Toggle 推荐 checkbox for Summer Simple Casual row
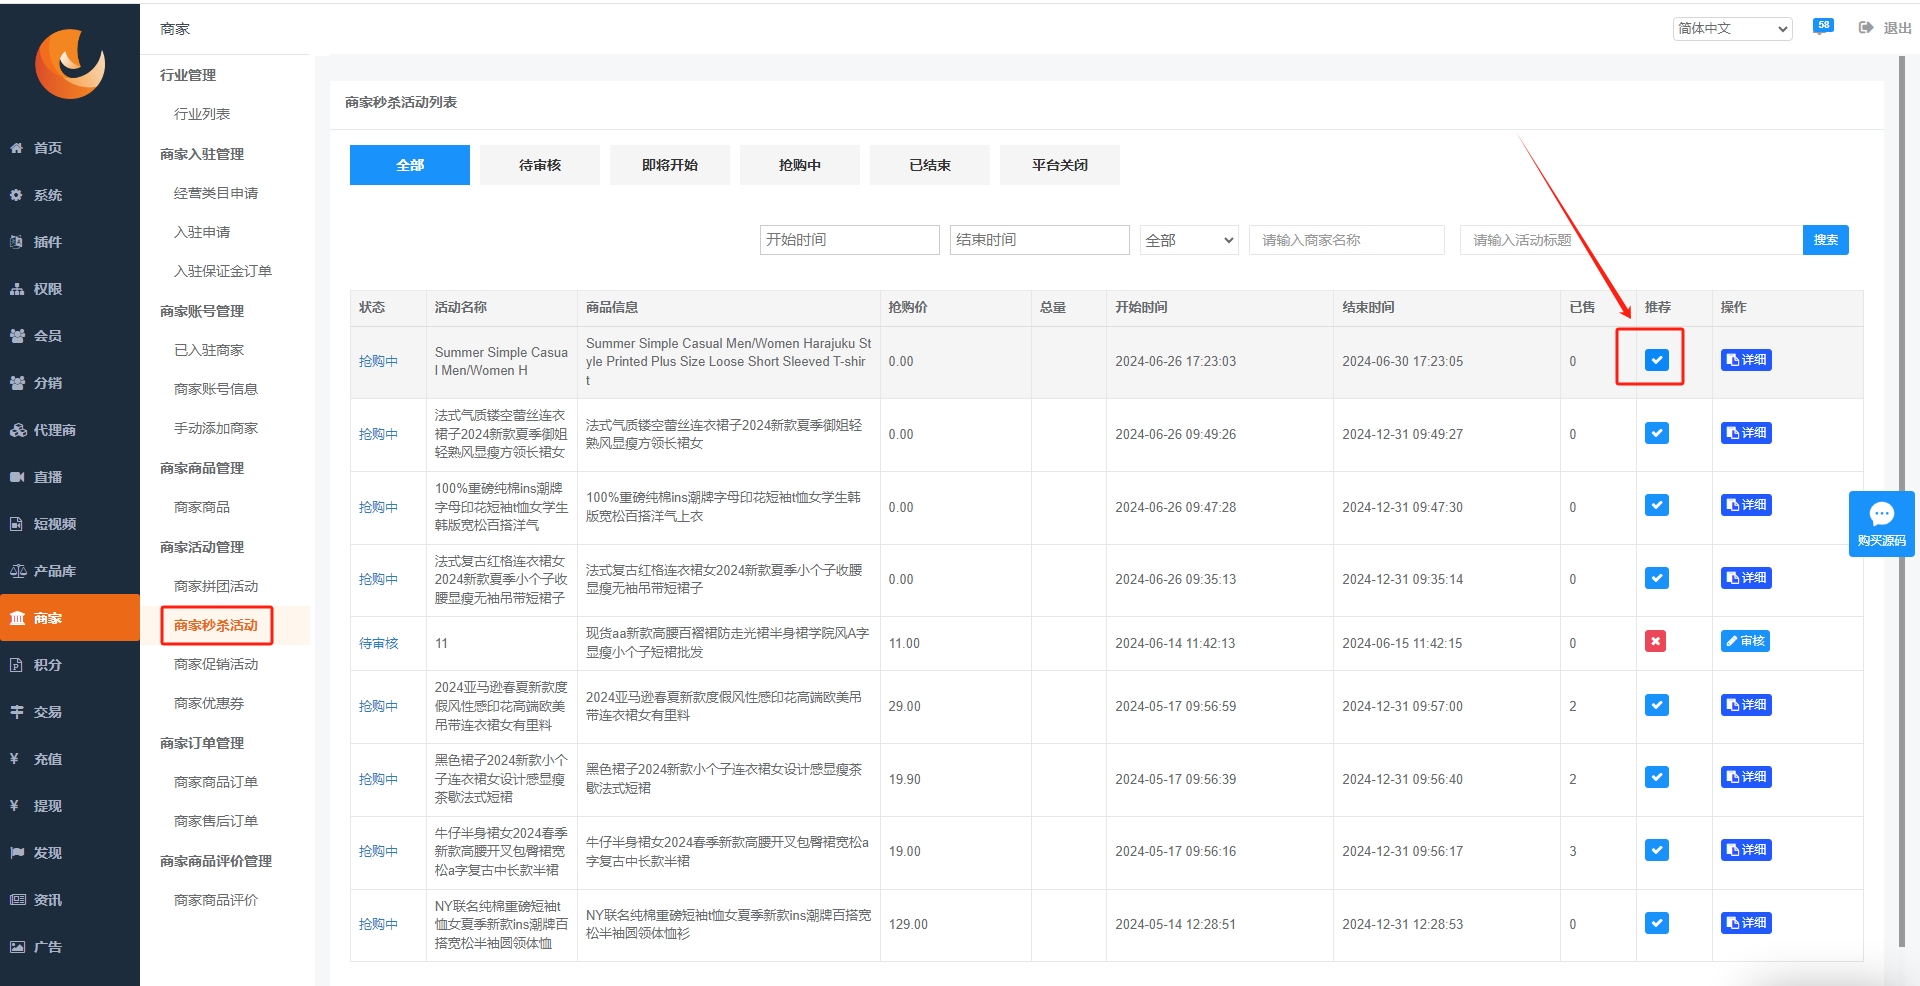Screen dimensions: 1920x986 click(1657, 360)
